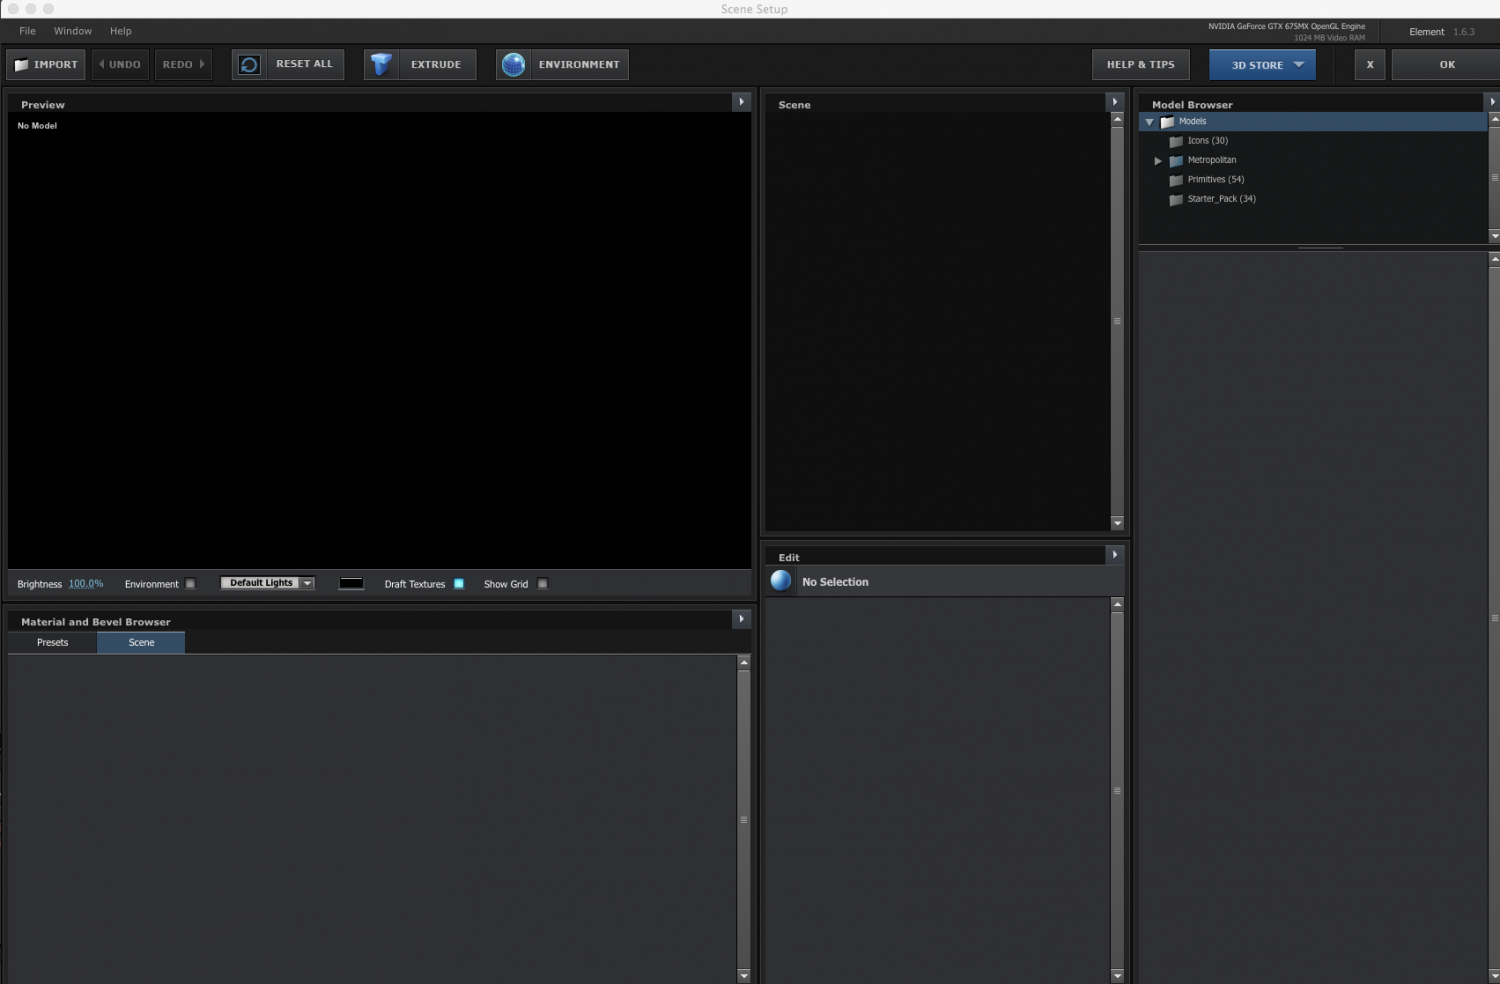Screen dimensions: 1500x984
Task: Click the blue sphere icon beside No Selection
Action: point(781,580)
